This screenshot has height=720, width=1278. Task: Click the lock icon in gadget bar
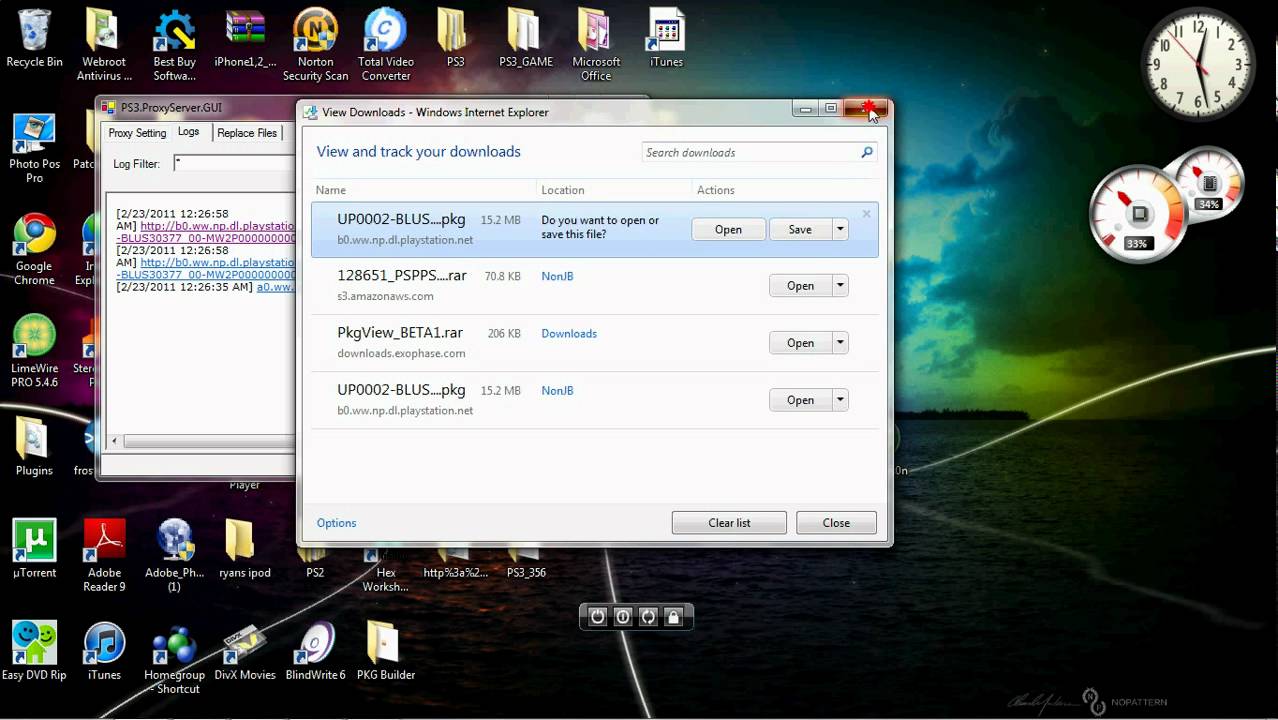pyautogui.click(x=673, y=617)
